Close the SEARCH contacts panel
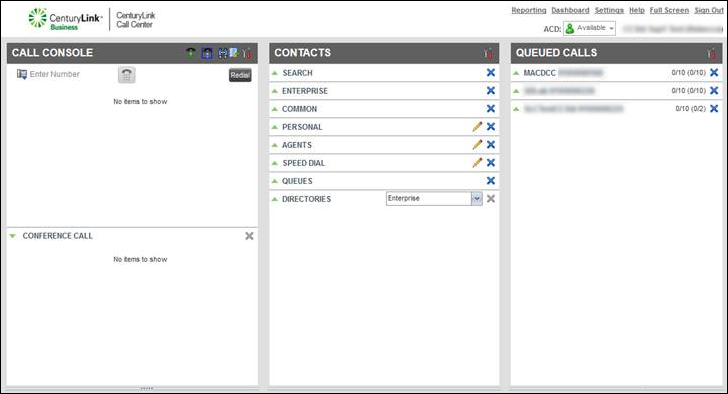Viewport: 728px width, 394px height. pyautogui.click(x=491, y=72)
